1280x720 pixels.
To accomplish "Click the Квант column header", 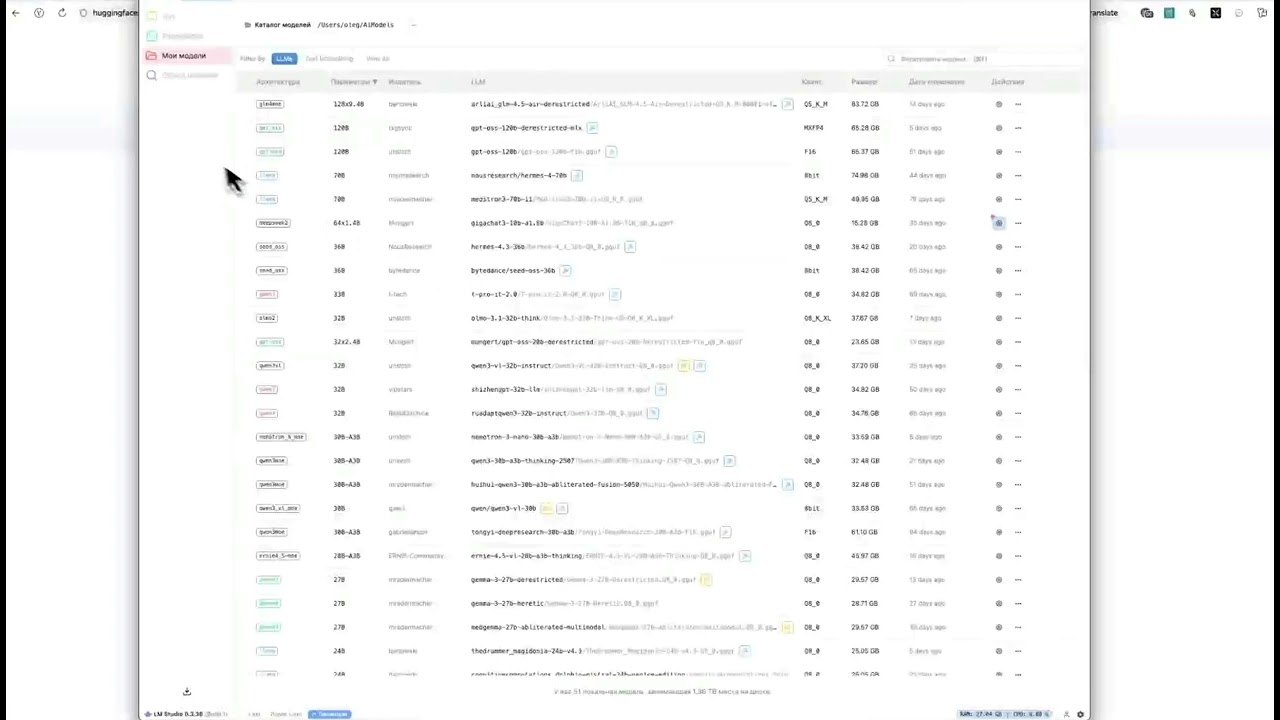I will point(811,82).
